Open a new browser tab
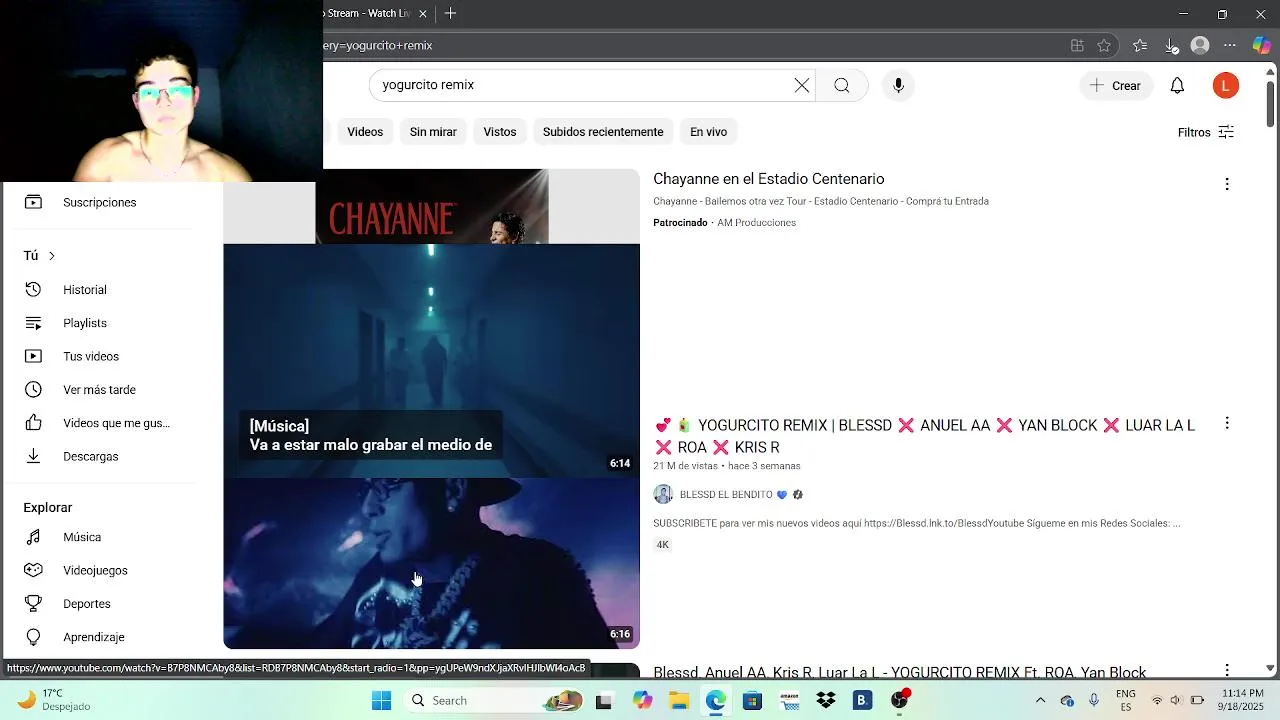This screenshot has width=1280, height=720. pos(451,14)
